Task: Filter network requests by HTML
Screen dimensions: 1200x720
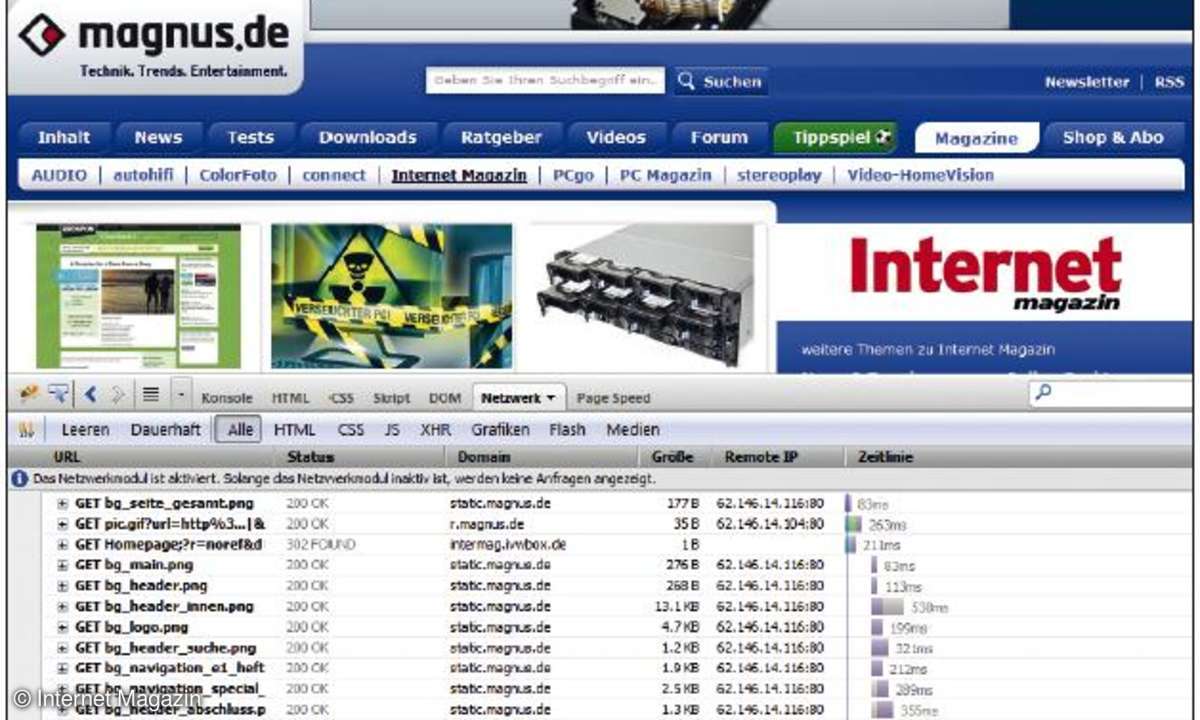Action: [x=294, y=430]
